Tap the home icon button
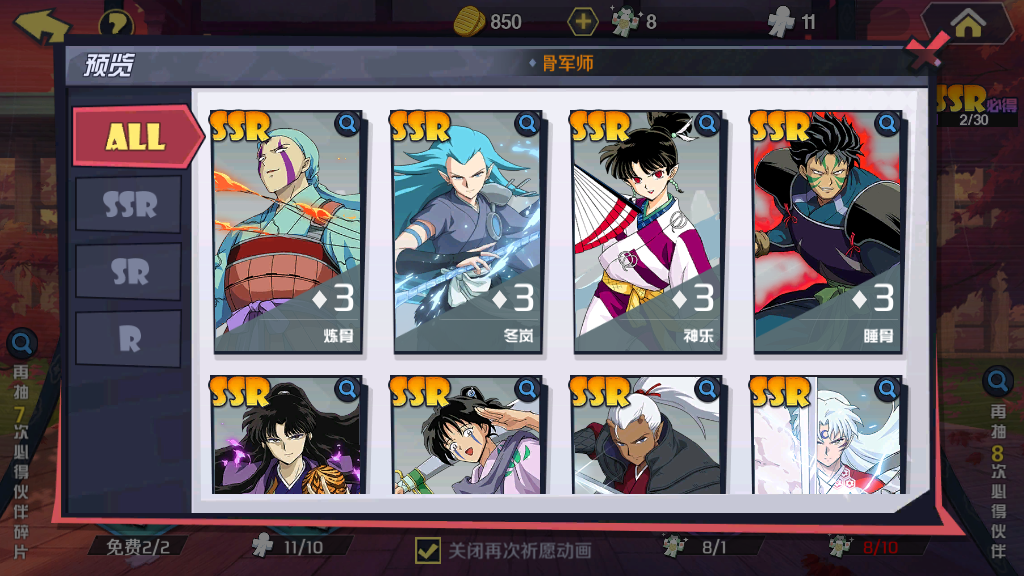The height and width of the screenshot is (576, 1024). [967, 24]
